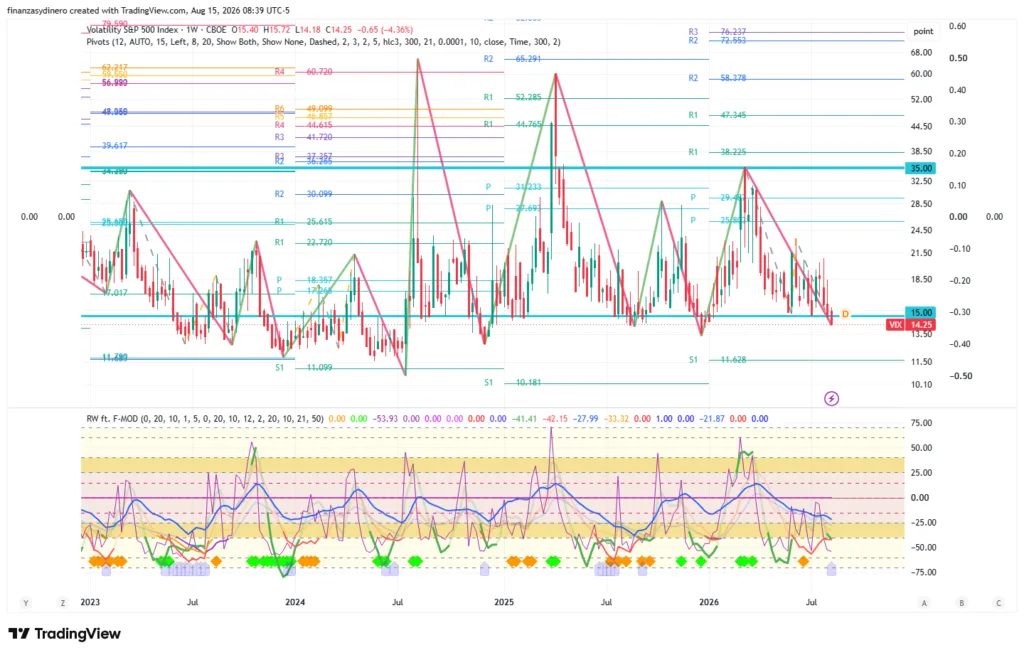Select the A marker on time axis
Viewport: 1024px width, 655px height.
coord(924,603)
